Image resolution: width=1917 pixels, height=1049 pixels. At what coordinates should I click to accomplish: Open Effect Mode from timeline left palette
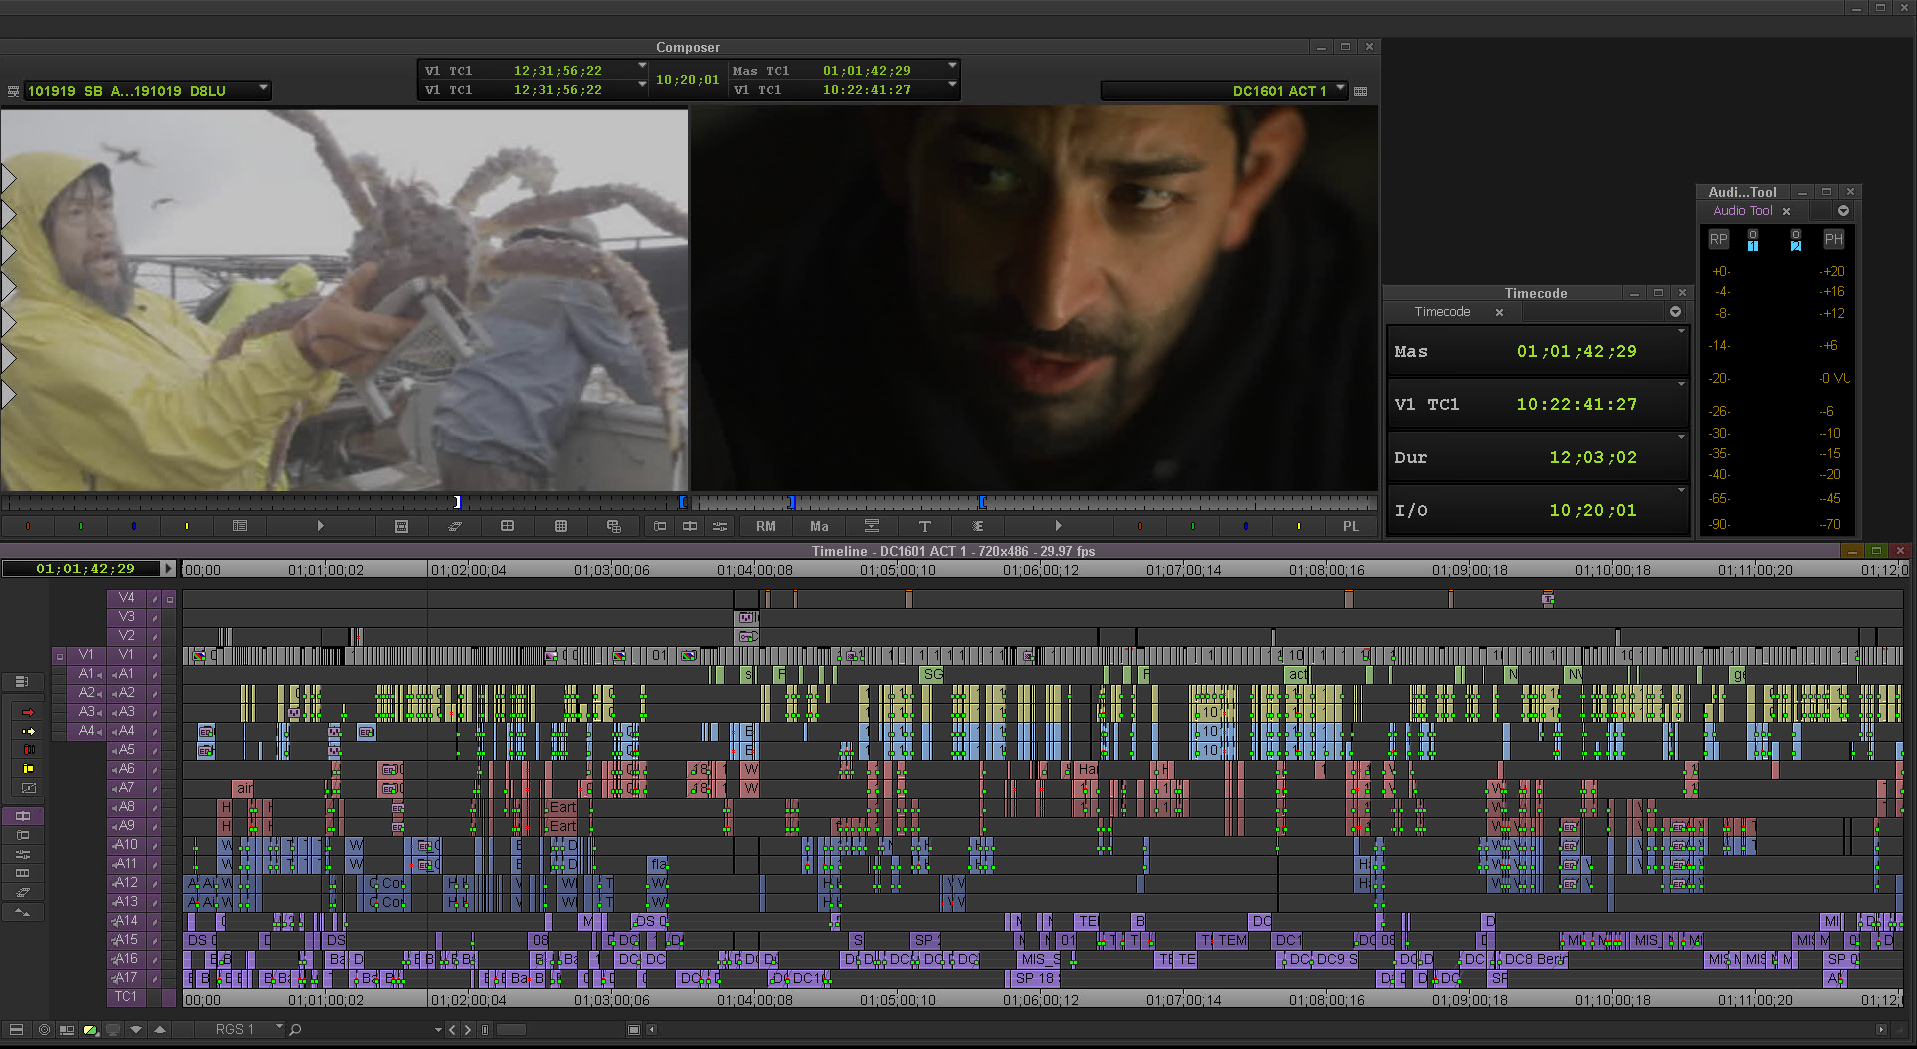click(x=22, y=835)
